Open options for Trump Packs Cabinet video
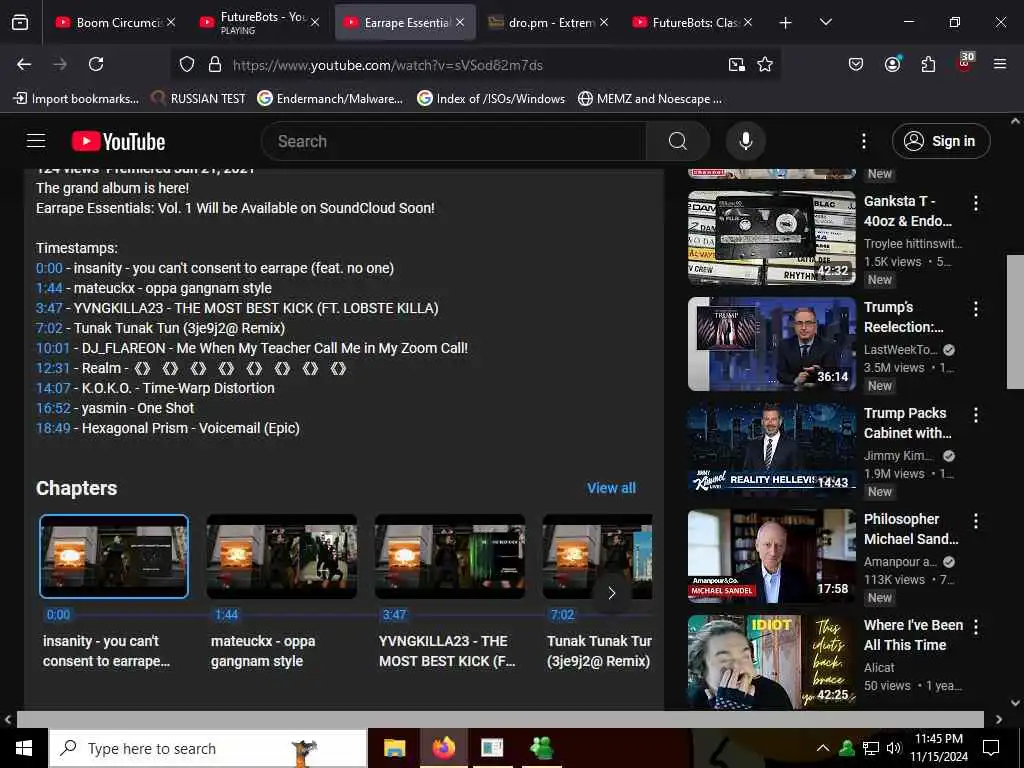Image resolution: width=1024 pixels, height=768 pixels. click(976, 415)
